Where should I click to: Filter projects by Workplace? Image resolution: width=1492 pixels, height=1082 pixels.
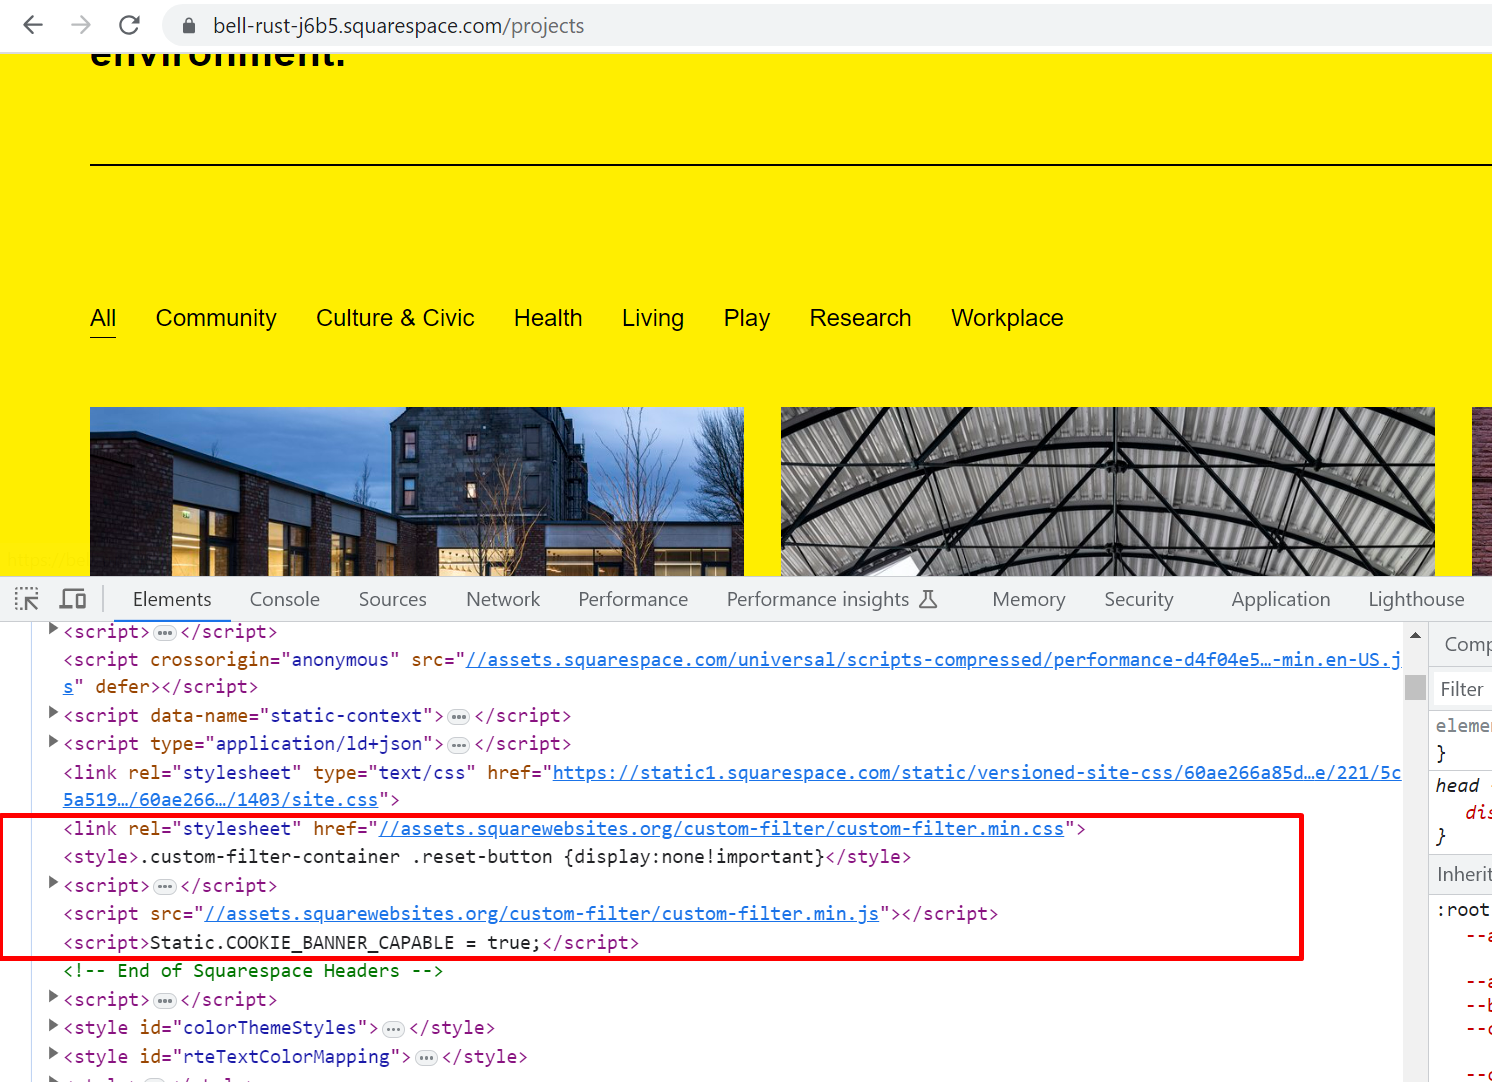(1007, 318)
